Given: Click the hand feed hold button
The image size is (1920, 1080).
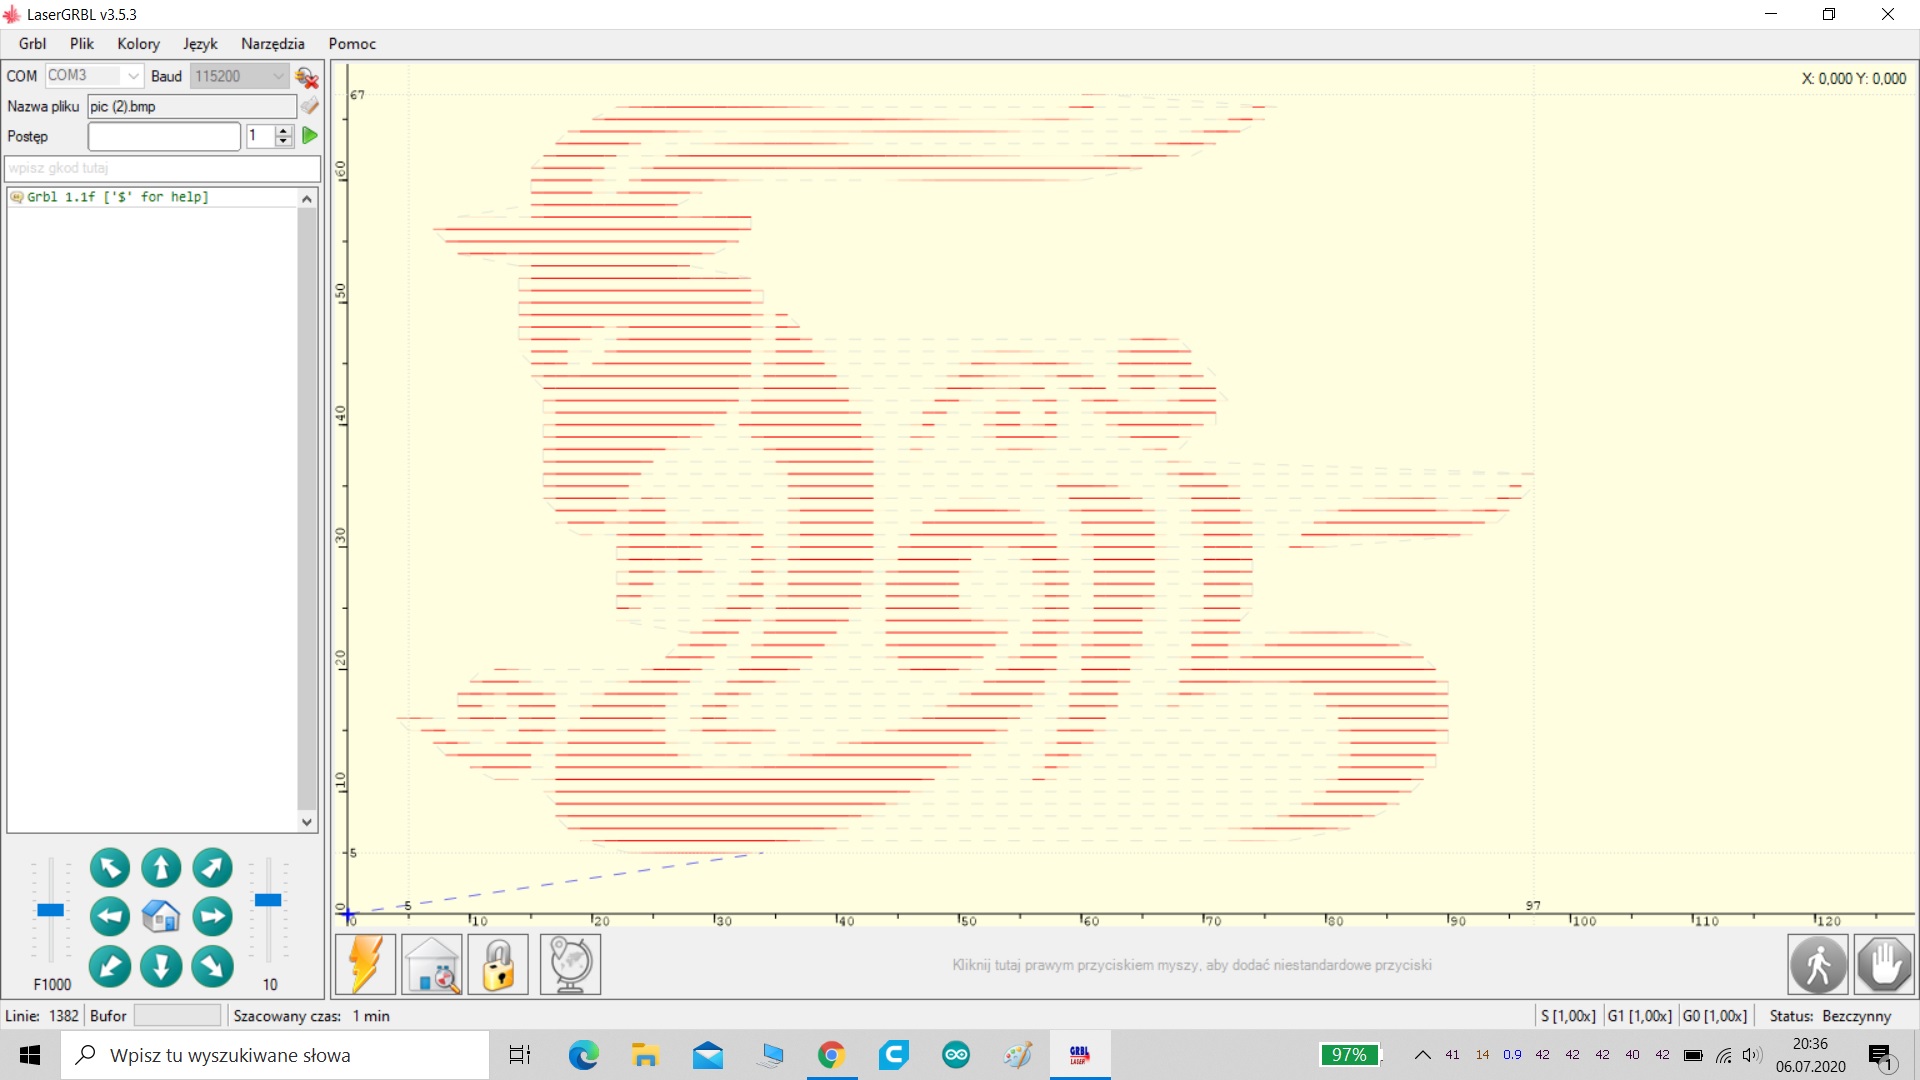Looking at the screenshot, I should [x=1884, y=964].
